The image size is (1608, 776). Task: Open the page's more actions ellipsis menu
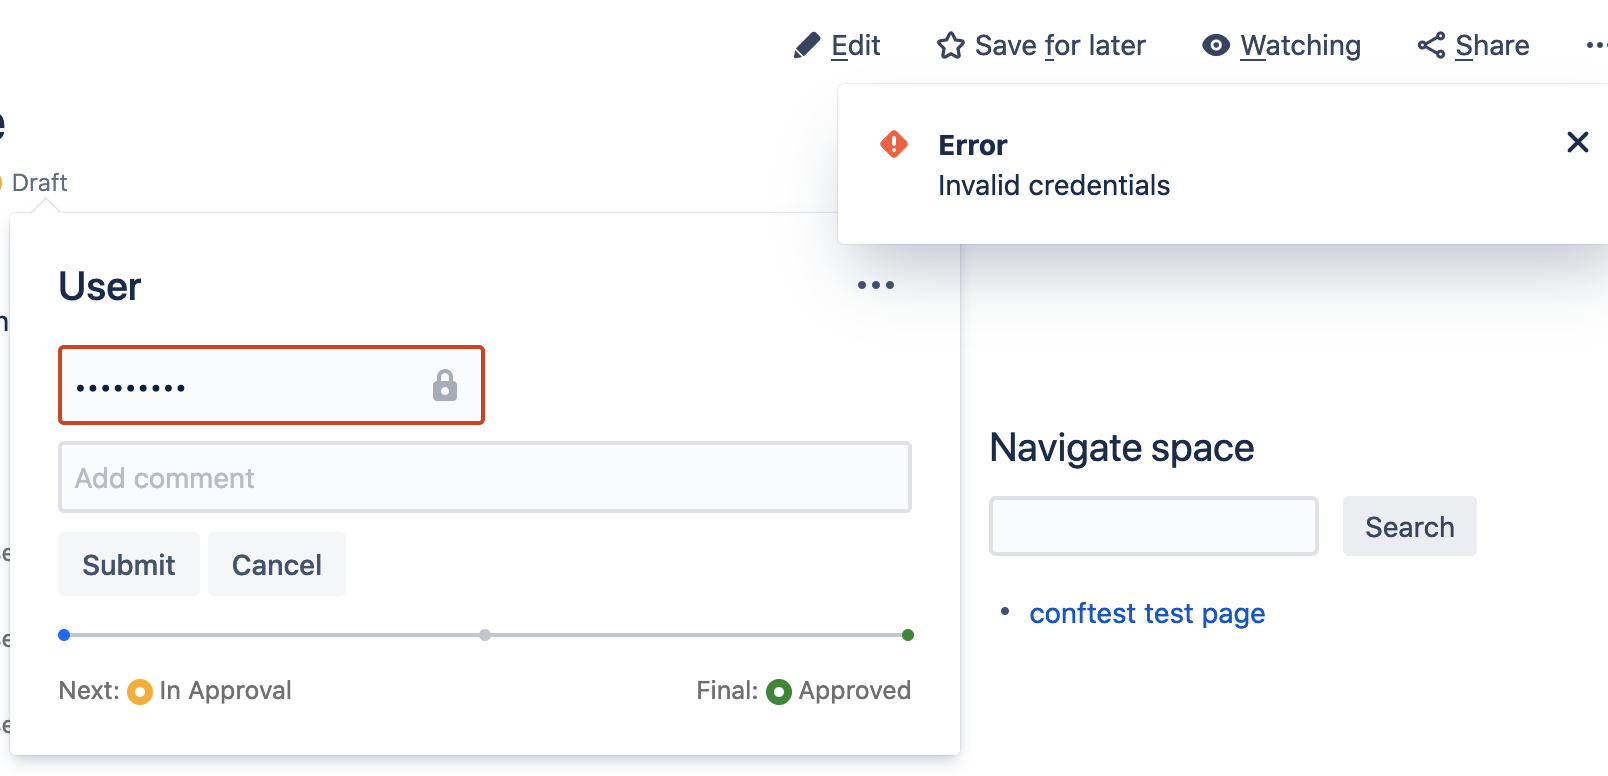click(1596, 45)
